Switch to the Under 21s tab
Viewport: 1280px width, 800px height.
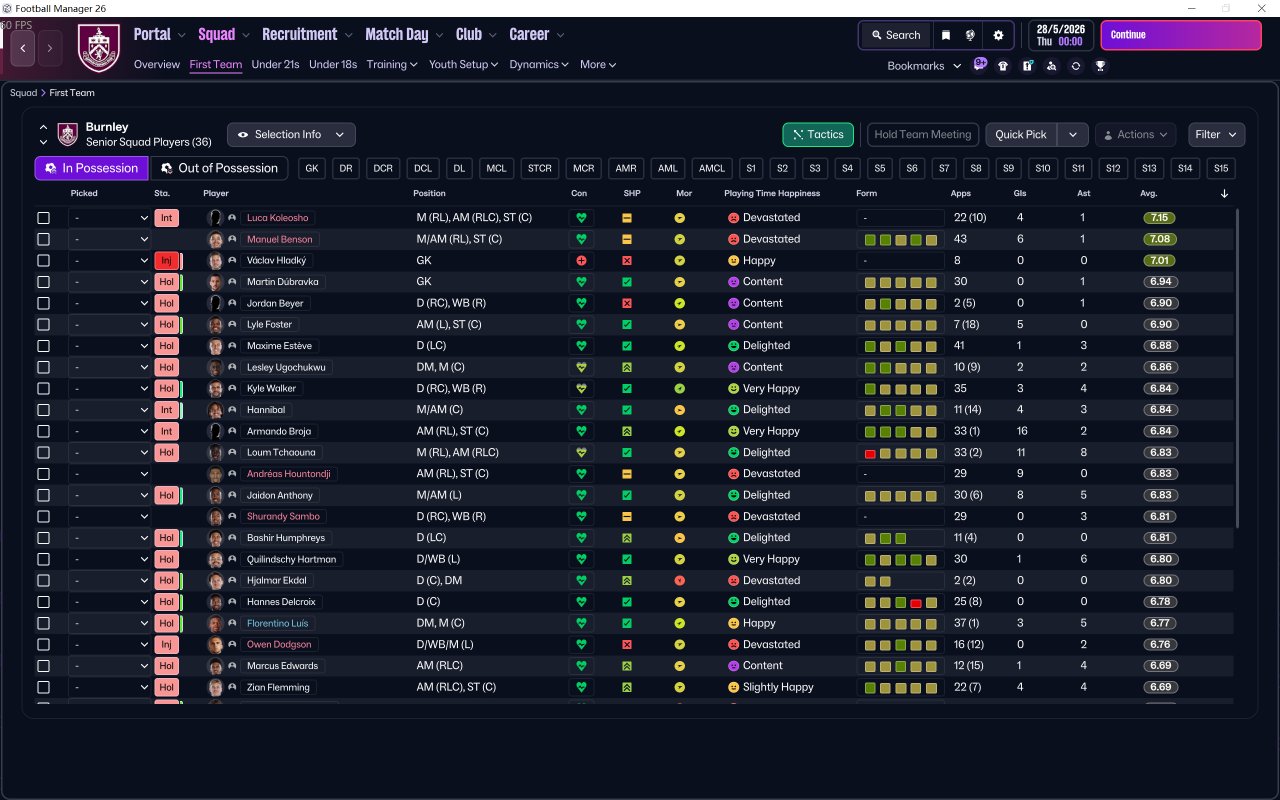point(275,65)
